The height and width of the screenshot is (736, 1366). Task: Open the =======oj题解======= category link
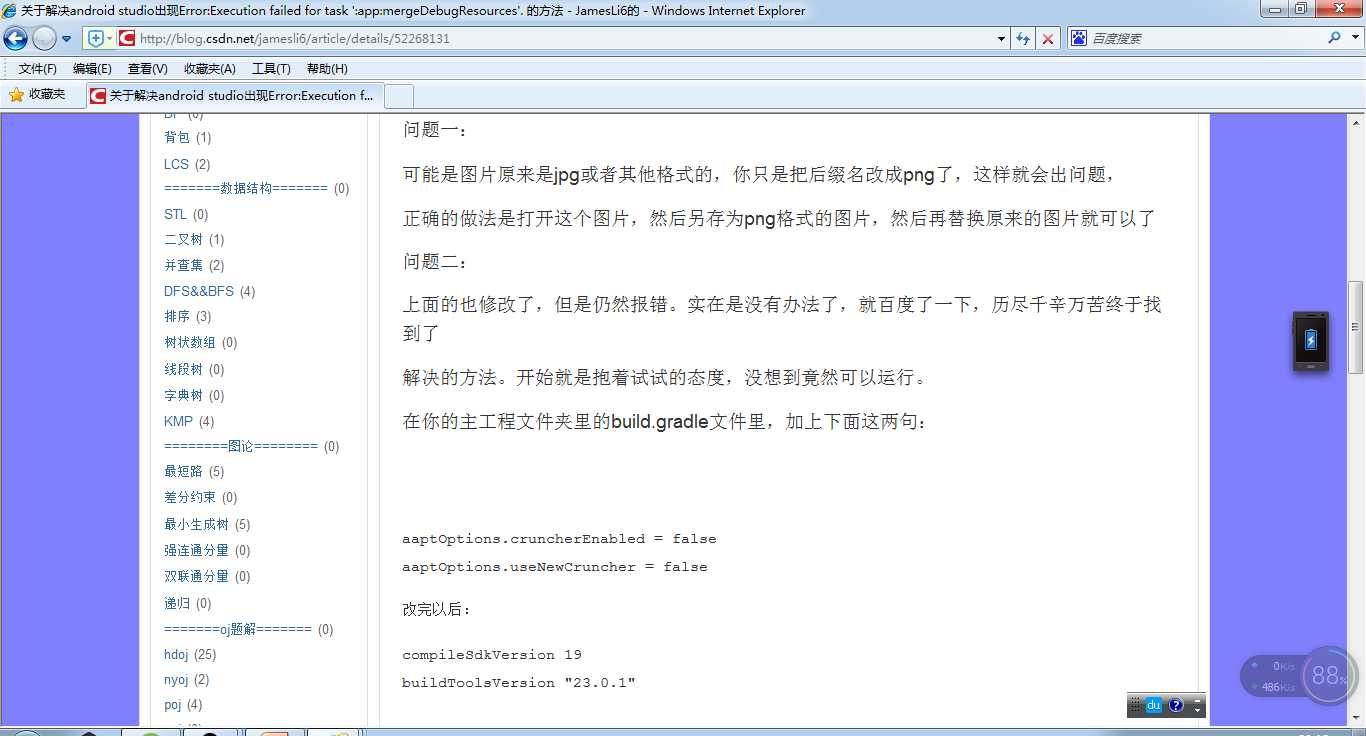(x=238, y=629)
